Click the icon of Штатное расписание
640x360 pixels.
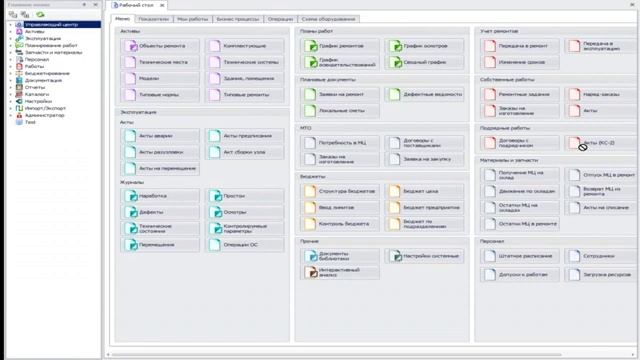pos(490,256)
